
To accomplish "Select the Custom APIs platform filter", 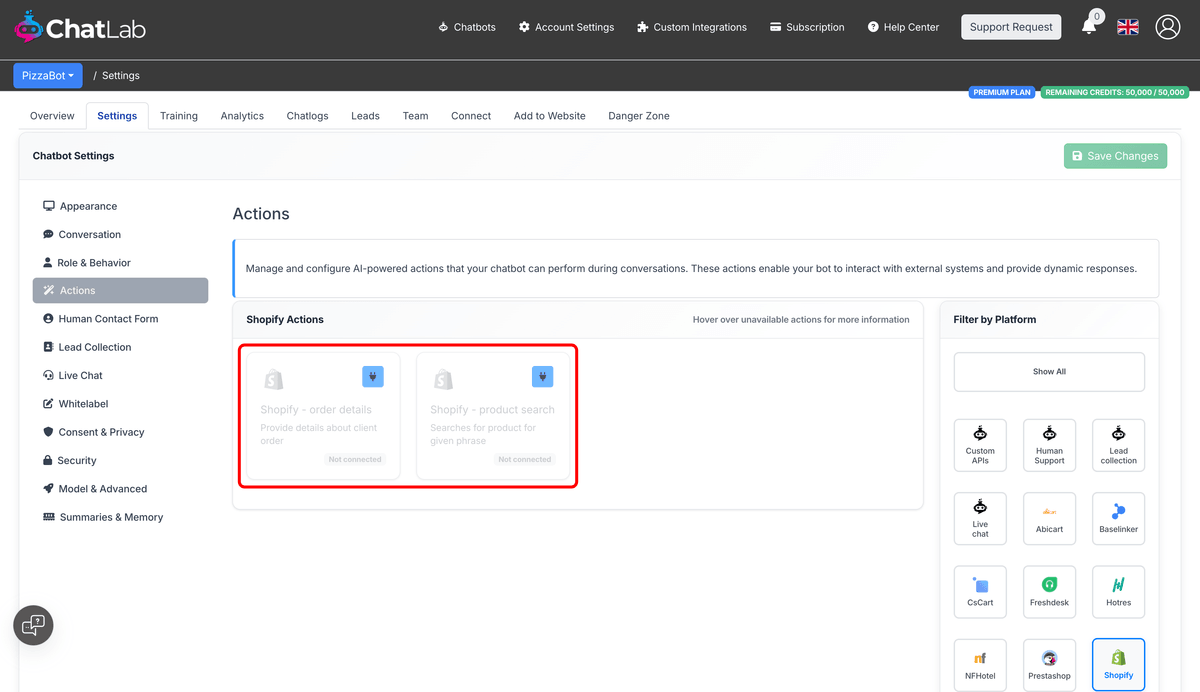I will tap(980, 444).
